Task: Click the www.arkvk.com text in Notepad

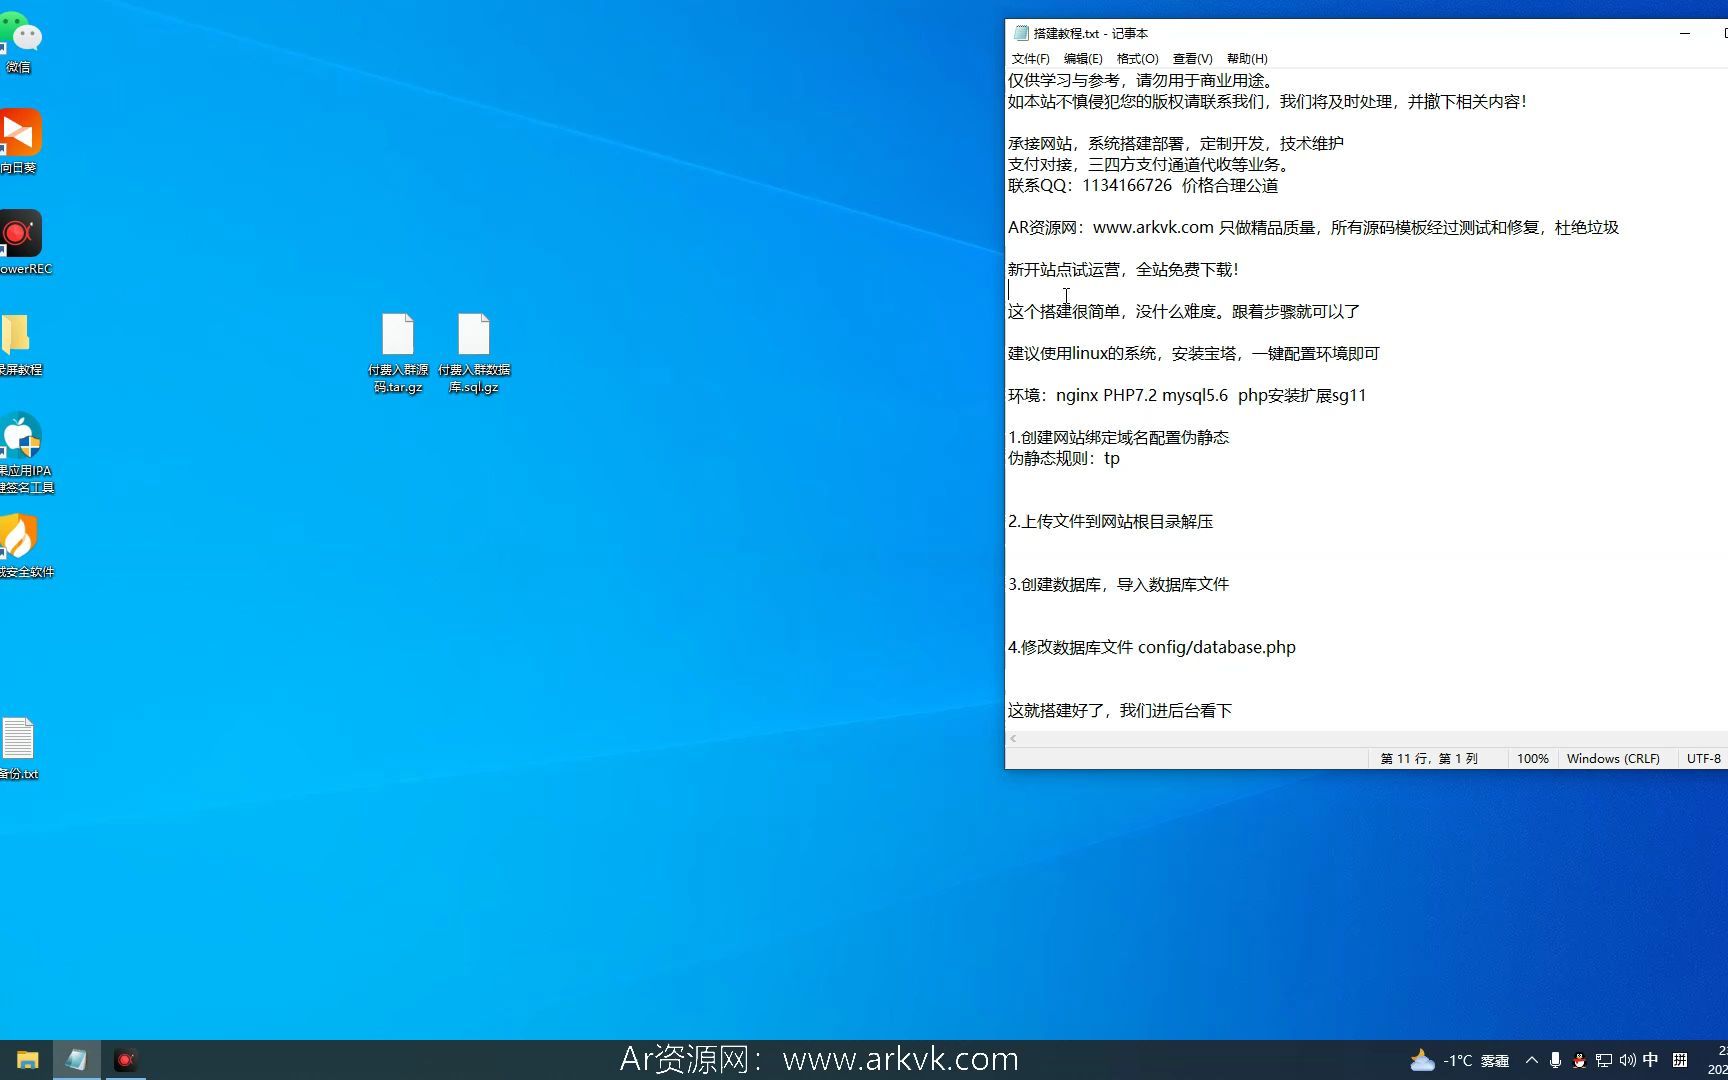Action: [x=1153, y=228]
